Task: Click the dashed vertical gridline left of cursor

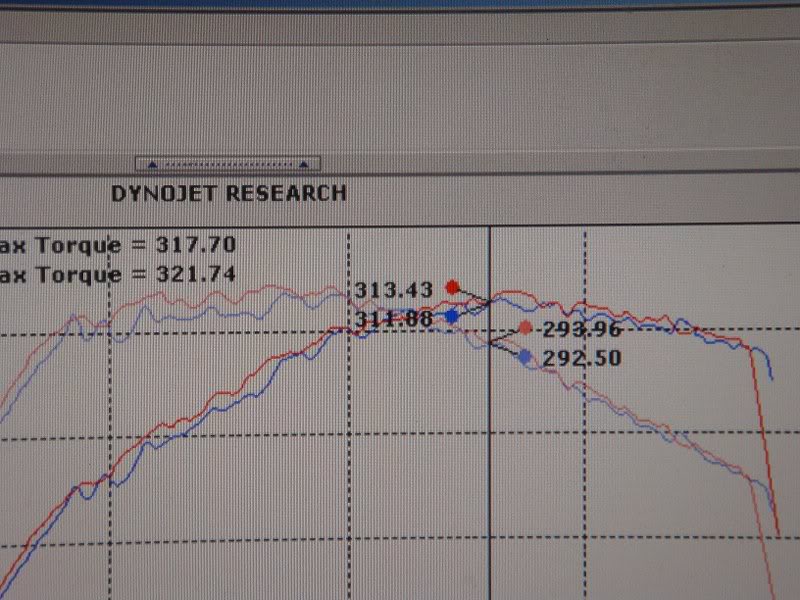Action: 348,450
